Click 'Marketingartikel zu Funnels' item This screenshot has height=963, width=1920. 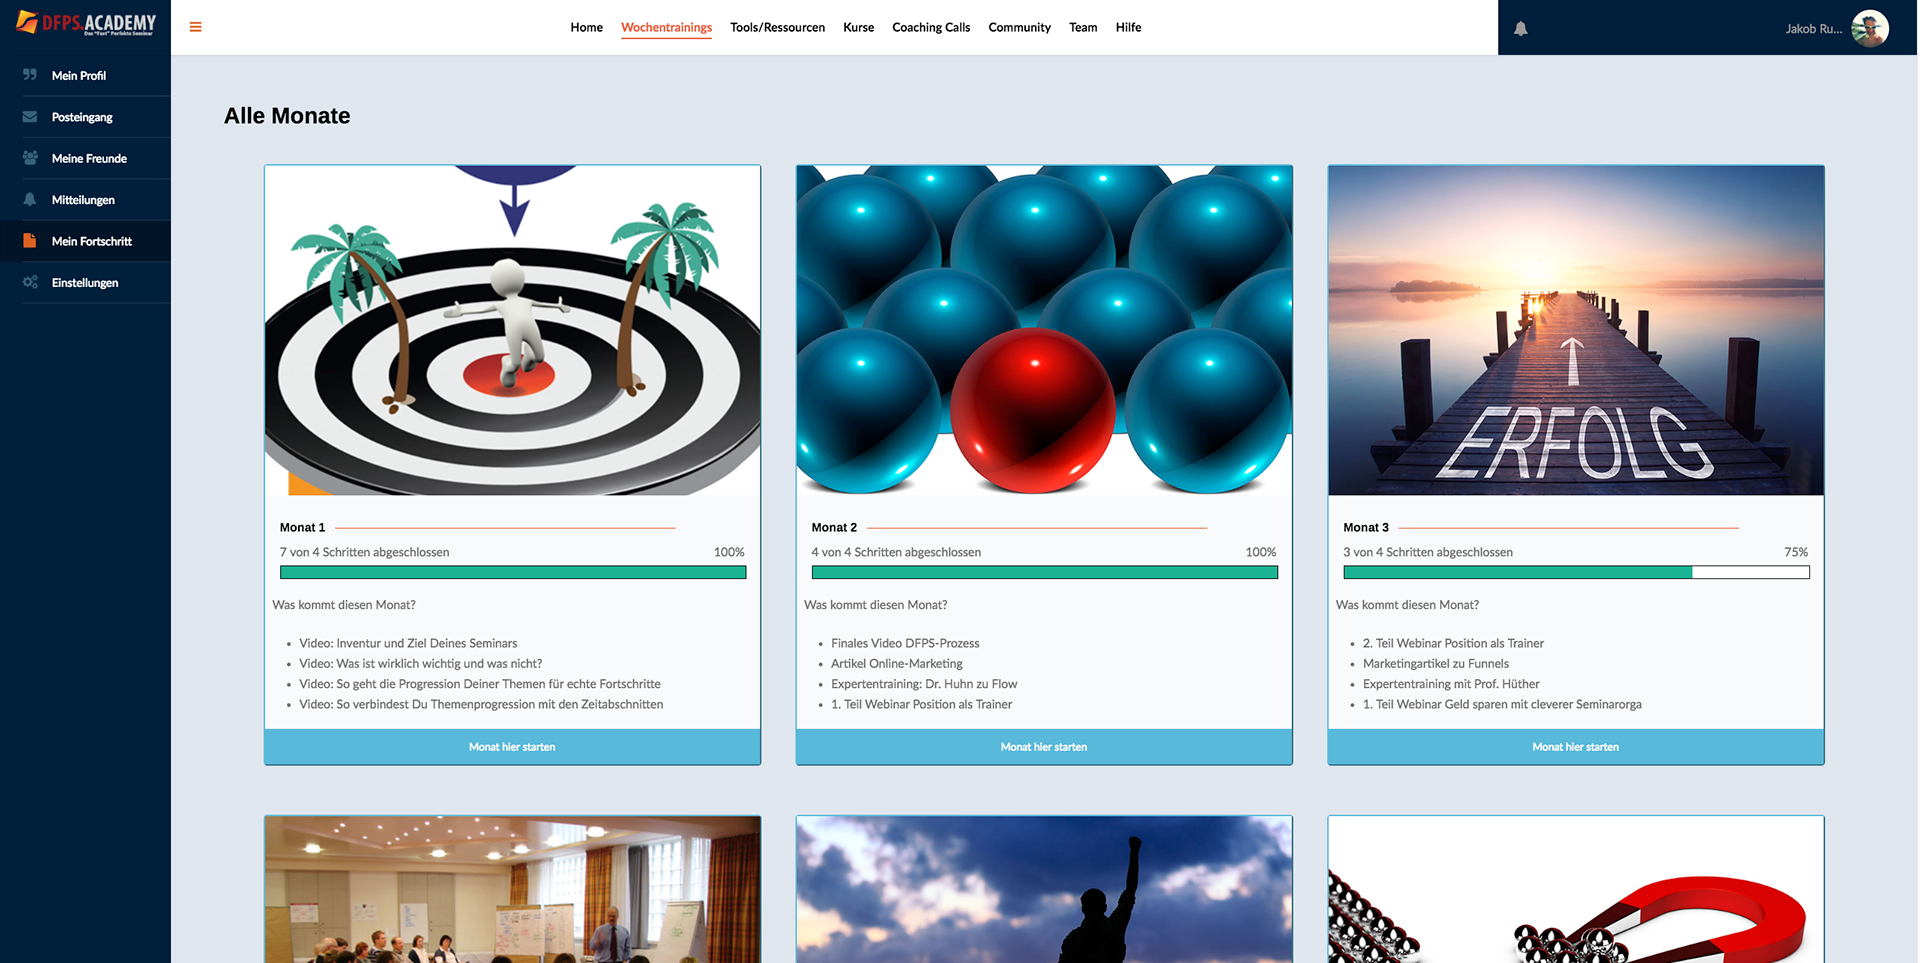click(1436, 663)
